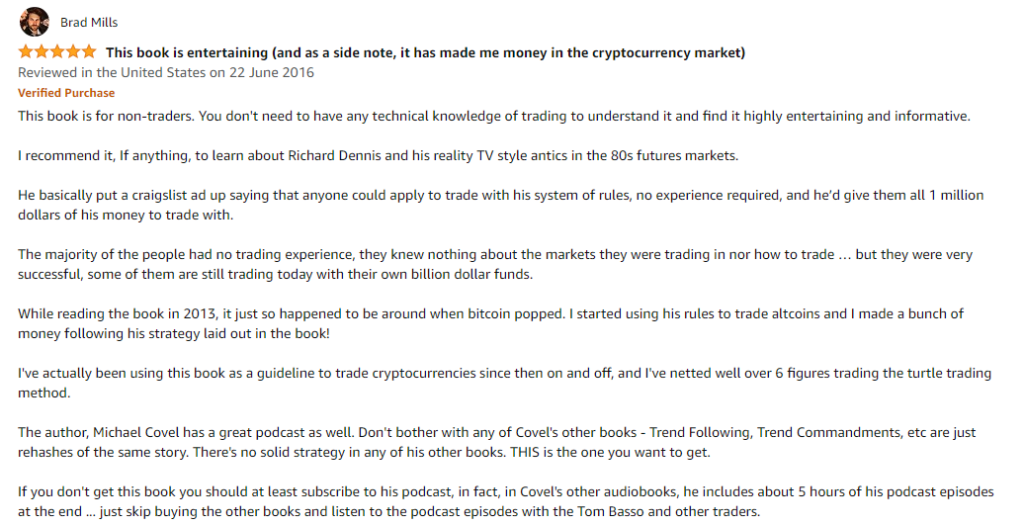Screen dimensions: 1024x525
Task: Click the fourth star in the rating
Action: [x=72, y=52]
